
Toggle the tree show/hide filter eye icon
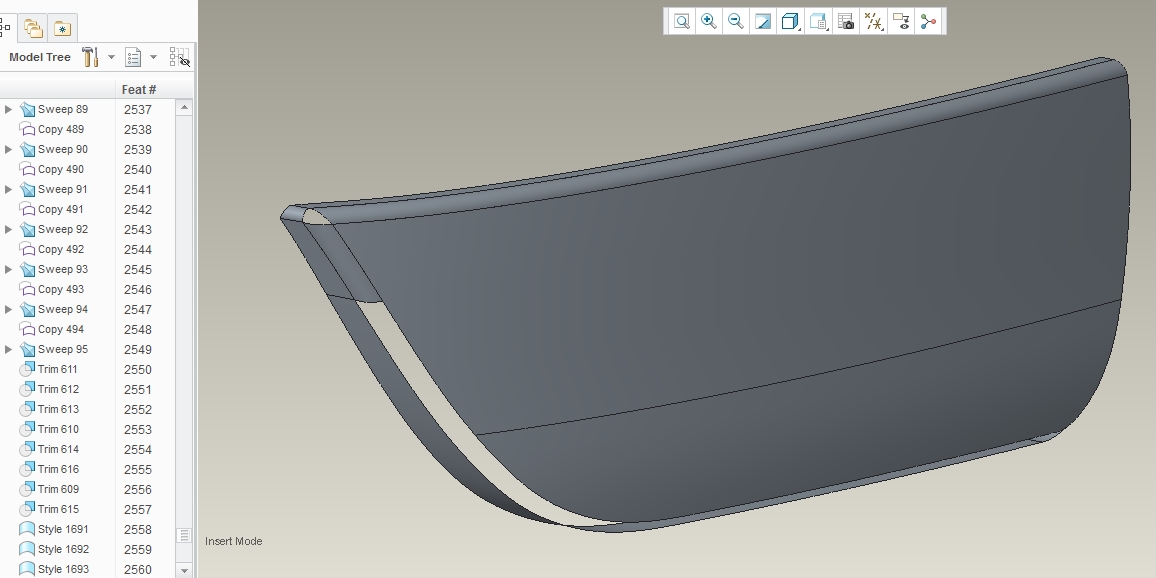180,57
